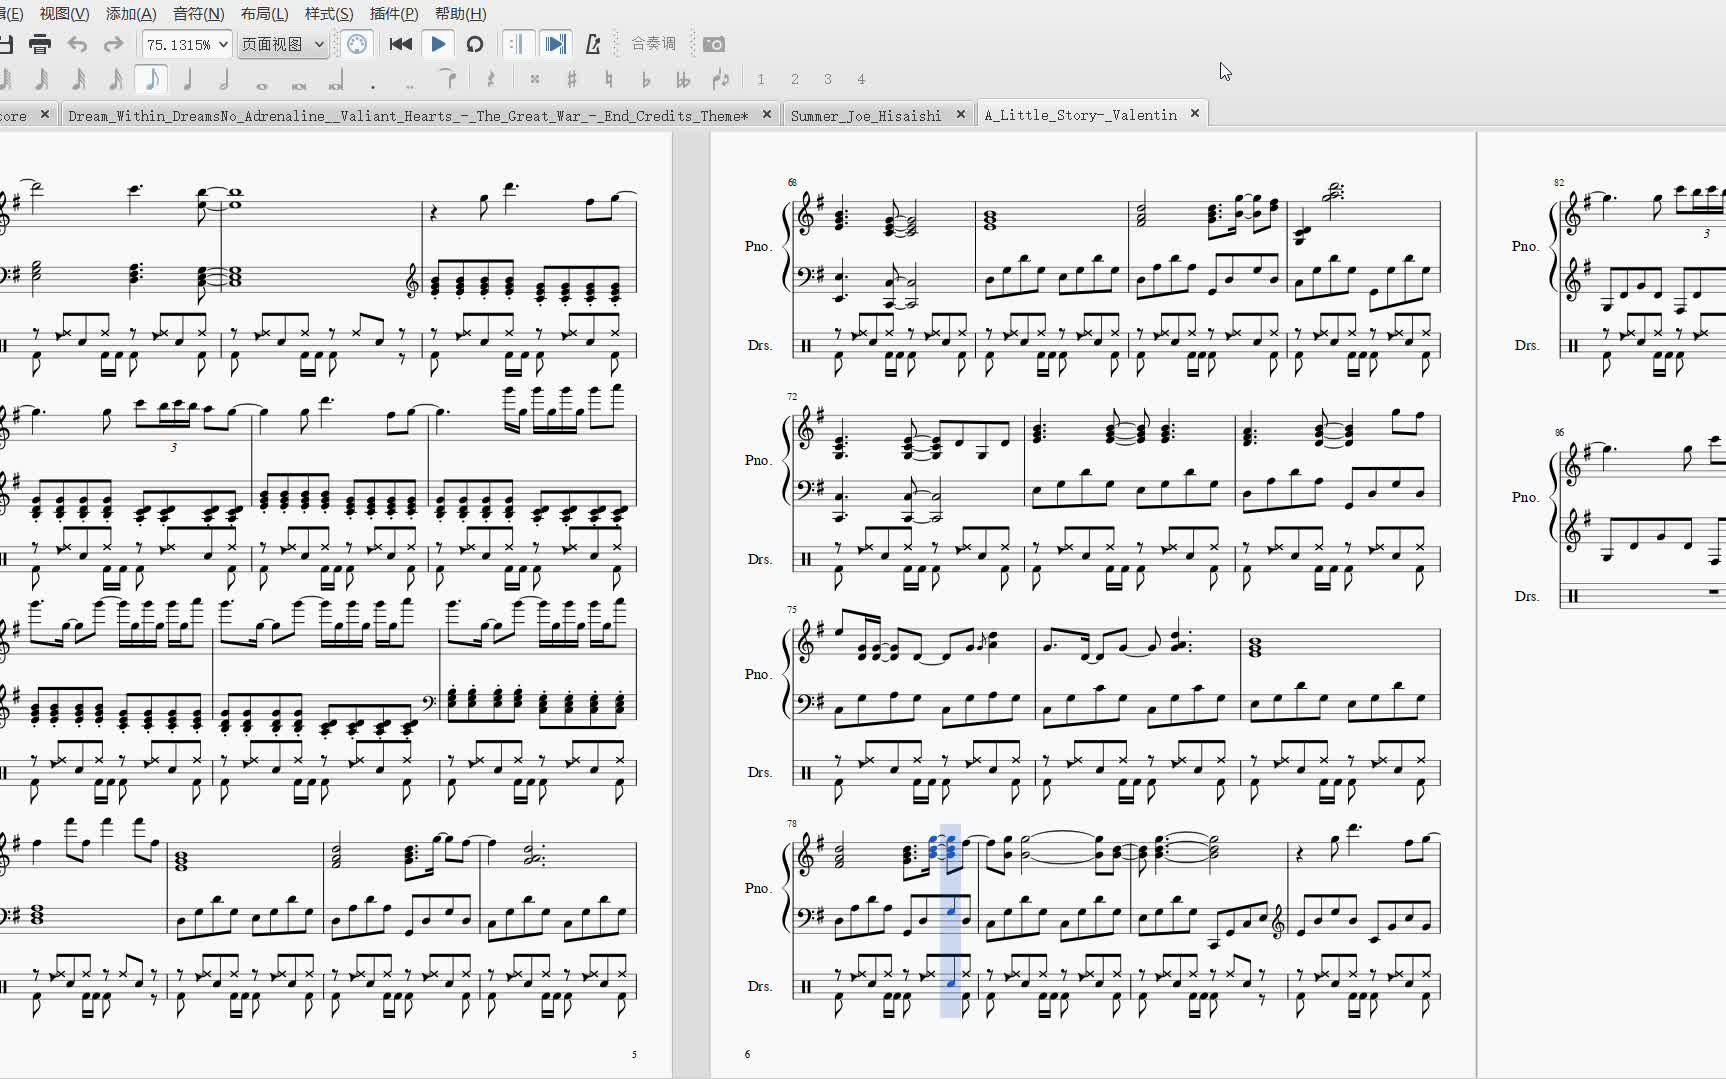Open the zoom level dropdown 75.1315%

tap(186, 44)
